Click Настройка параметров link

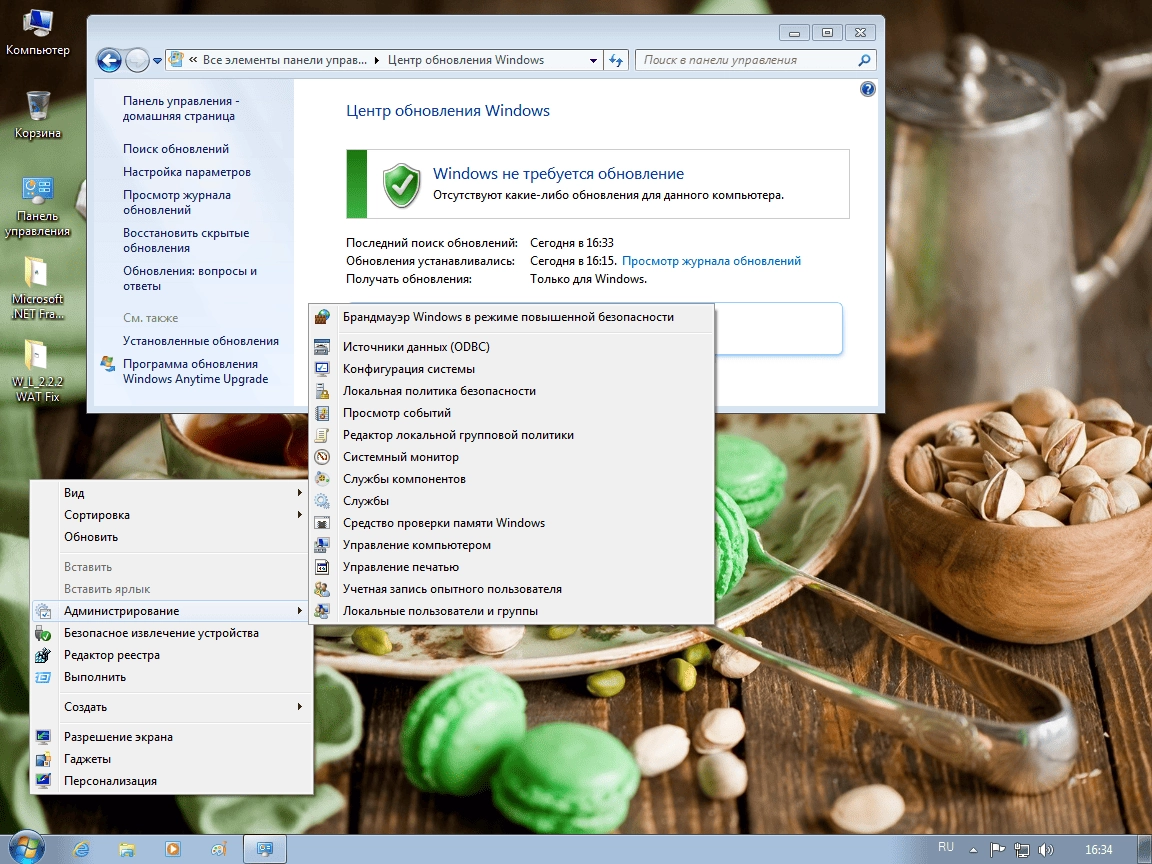[x=187, y=172]
